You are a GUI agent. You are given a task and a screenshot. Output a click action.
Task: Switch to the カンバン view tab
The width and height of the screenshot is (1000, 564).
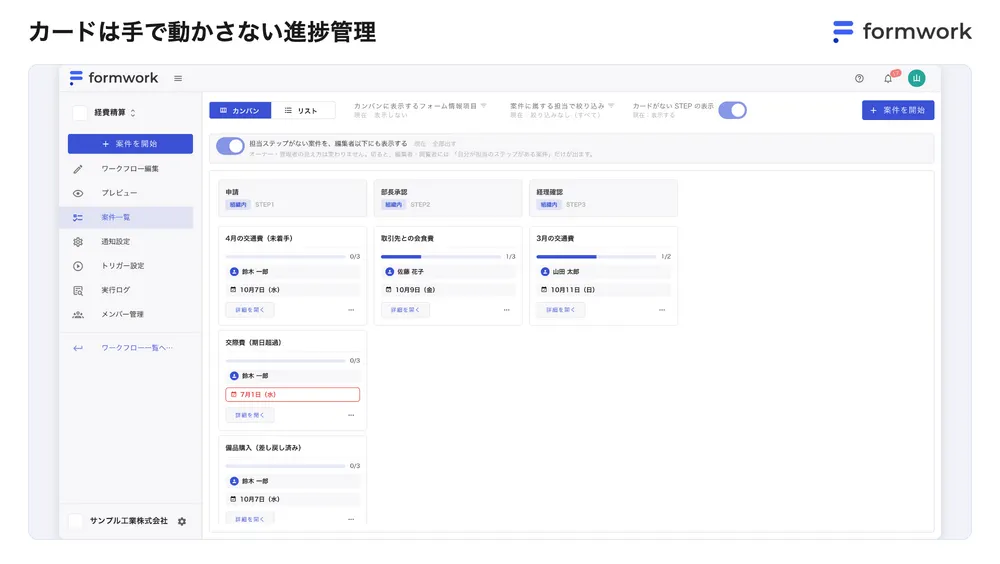point(240,110)
